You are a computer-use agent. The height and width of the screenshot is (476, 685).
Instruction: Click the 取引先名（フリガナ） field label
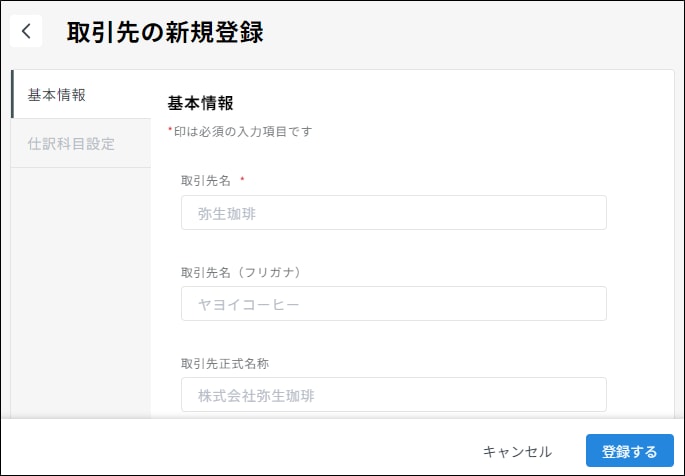click(x=241, y=272)
